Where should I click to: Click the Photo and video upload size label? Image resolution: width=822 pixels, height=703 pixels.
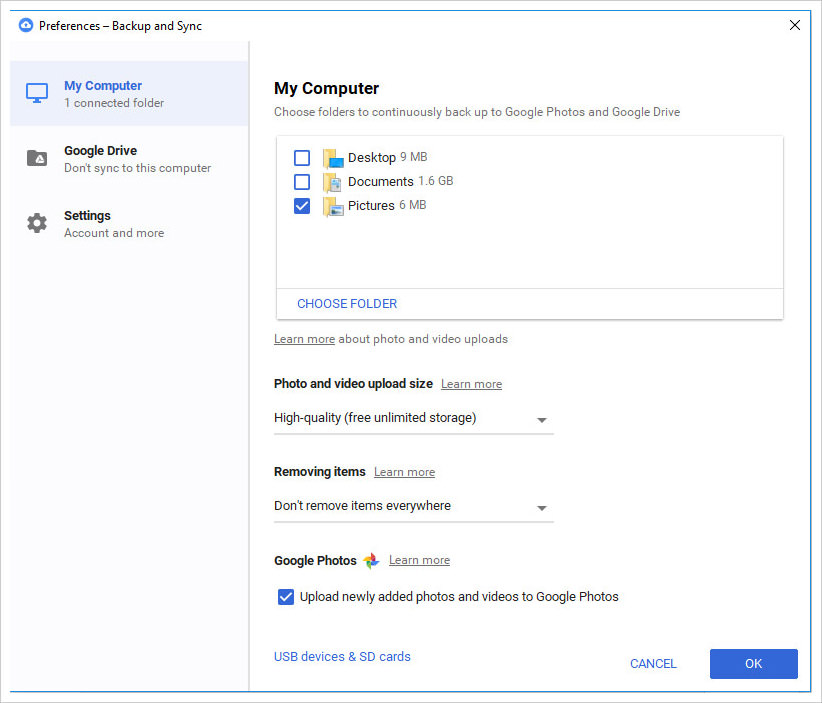pos(353,384)
